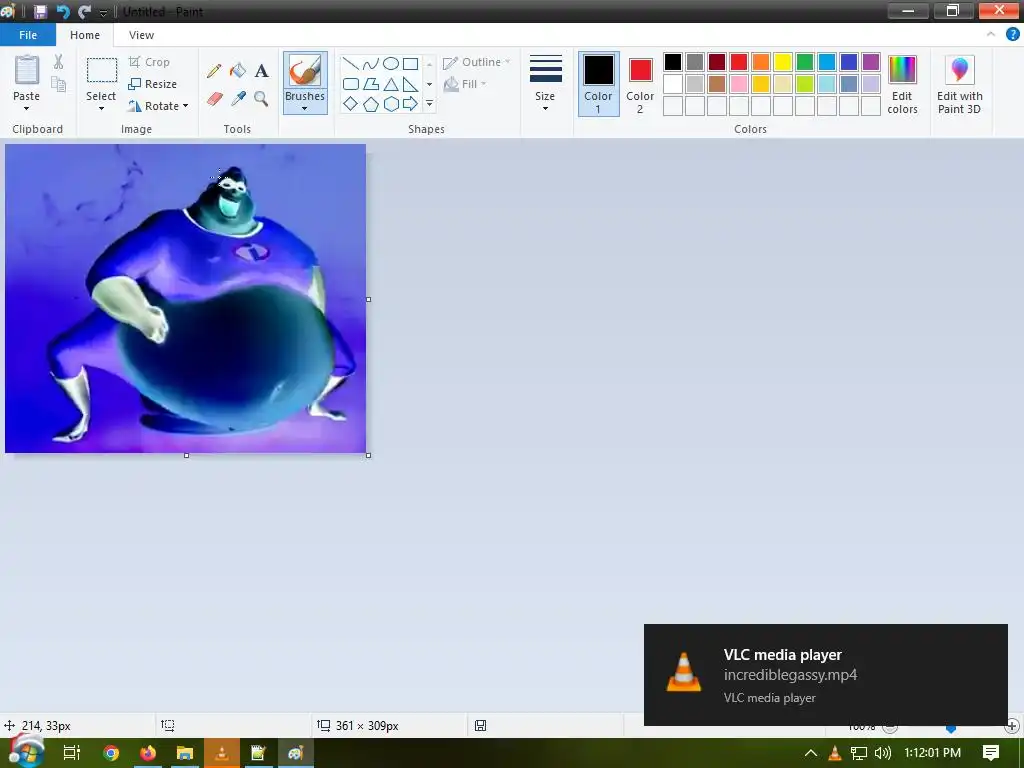Screen dimensions: 1024x768
Task: Open Edit with Paint 3D
Action: pos(959,85)
